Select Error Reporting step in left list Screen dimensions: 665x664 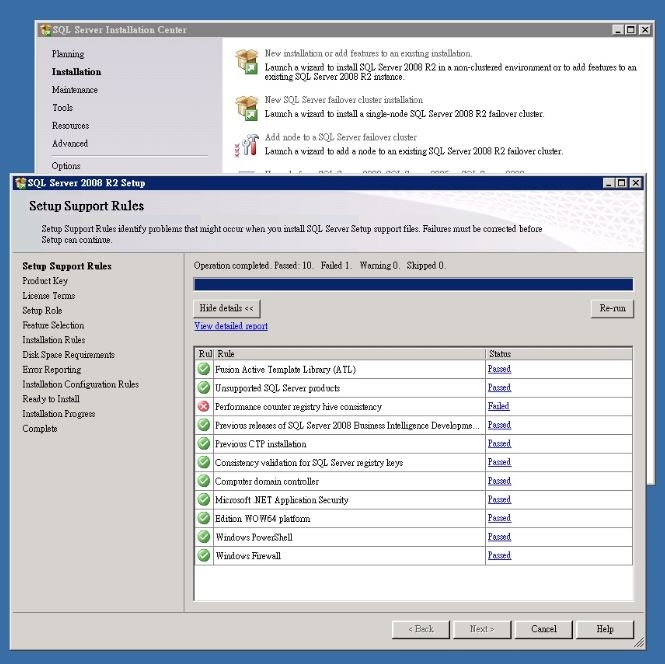coord(52,369)
